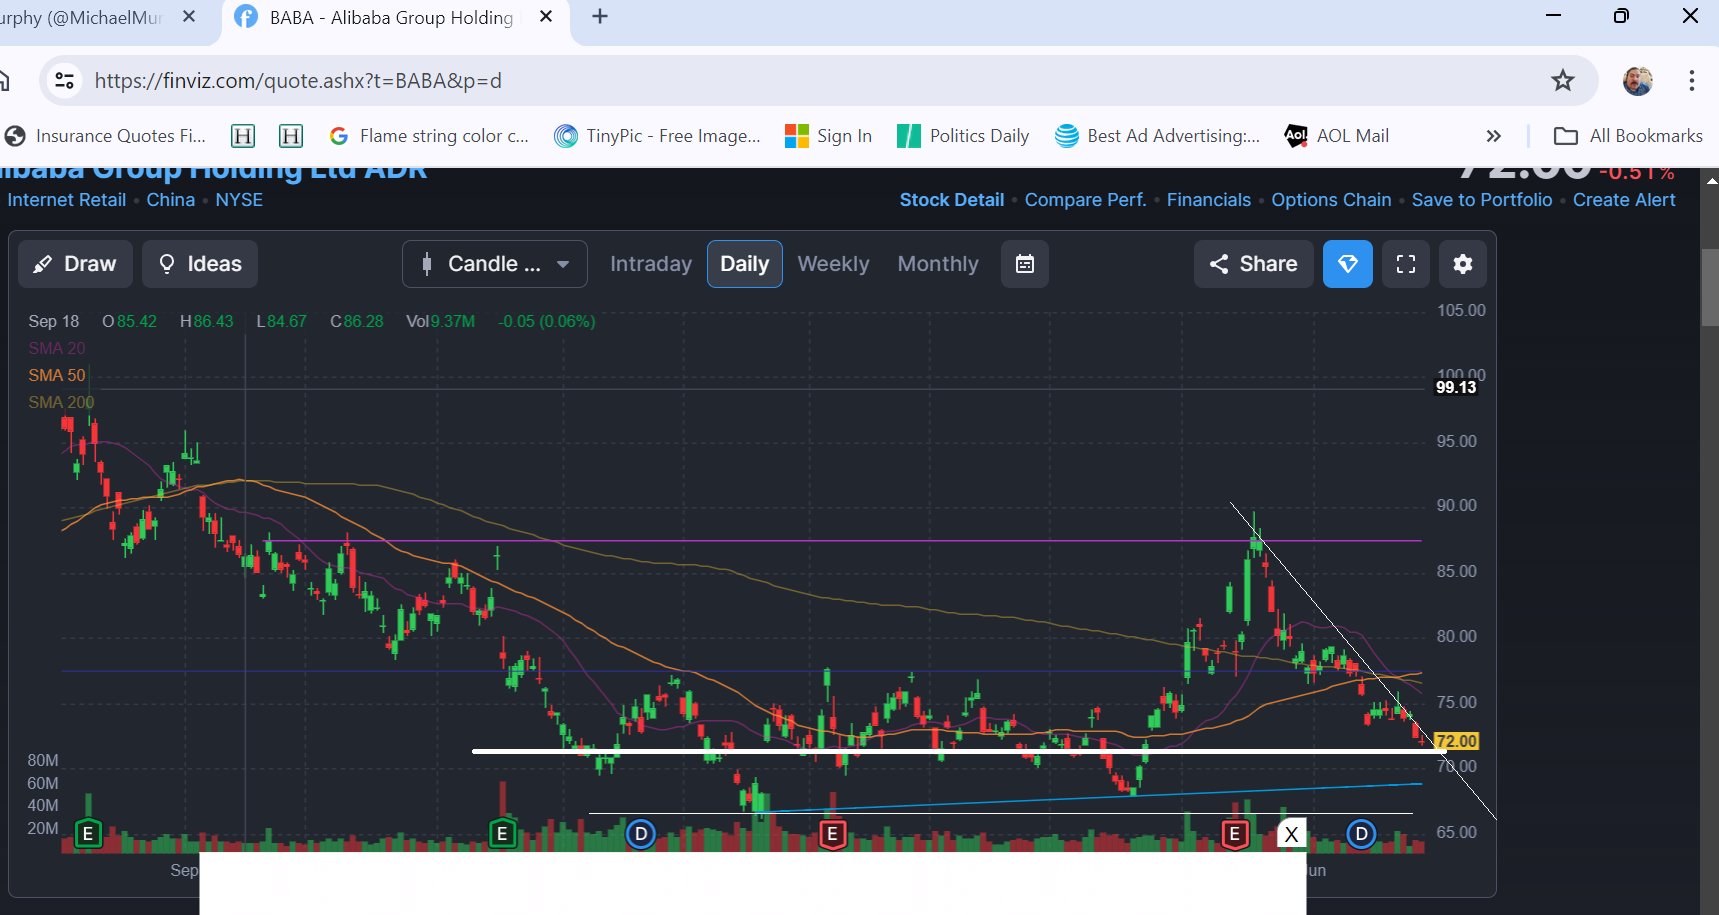This screenshot has width=1719, height=915.
Task: Open the Ideas panel
Action: (200, 264)
